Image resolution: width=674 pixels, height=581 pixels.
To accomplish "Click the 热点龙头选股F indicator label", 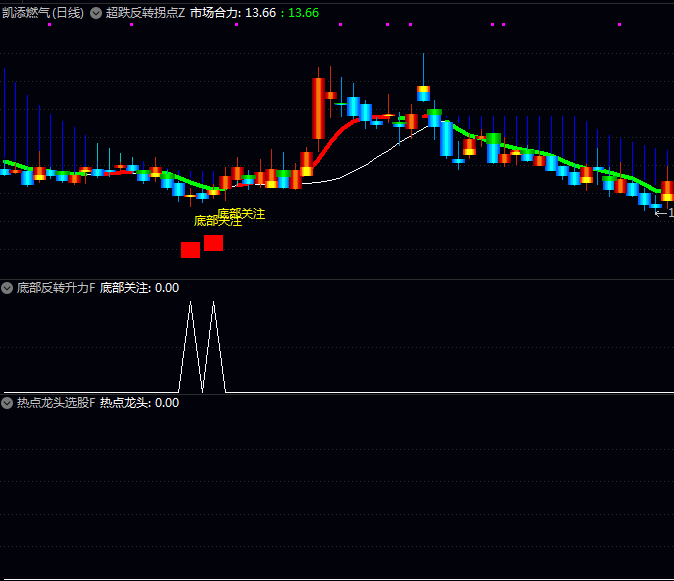I will [x=56, y=403].
